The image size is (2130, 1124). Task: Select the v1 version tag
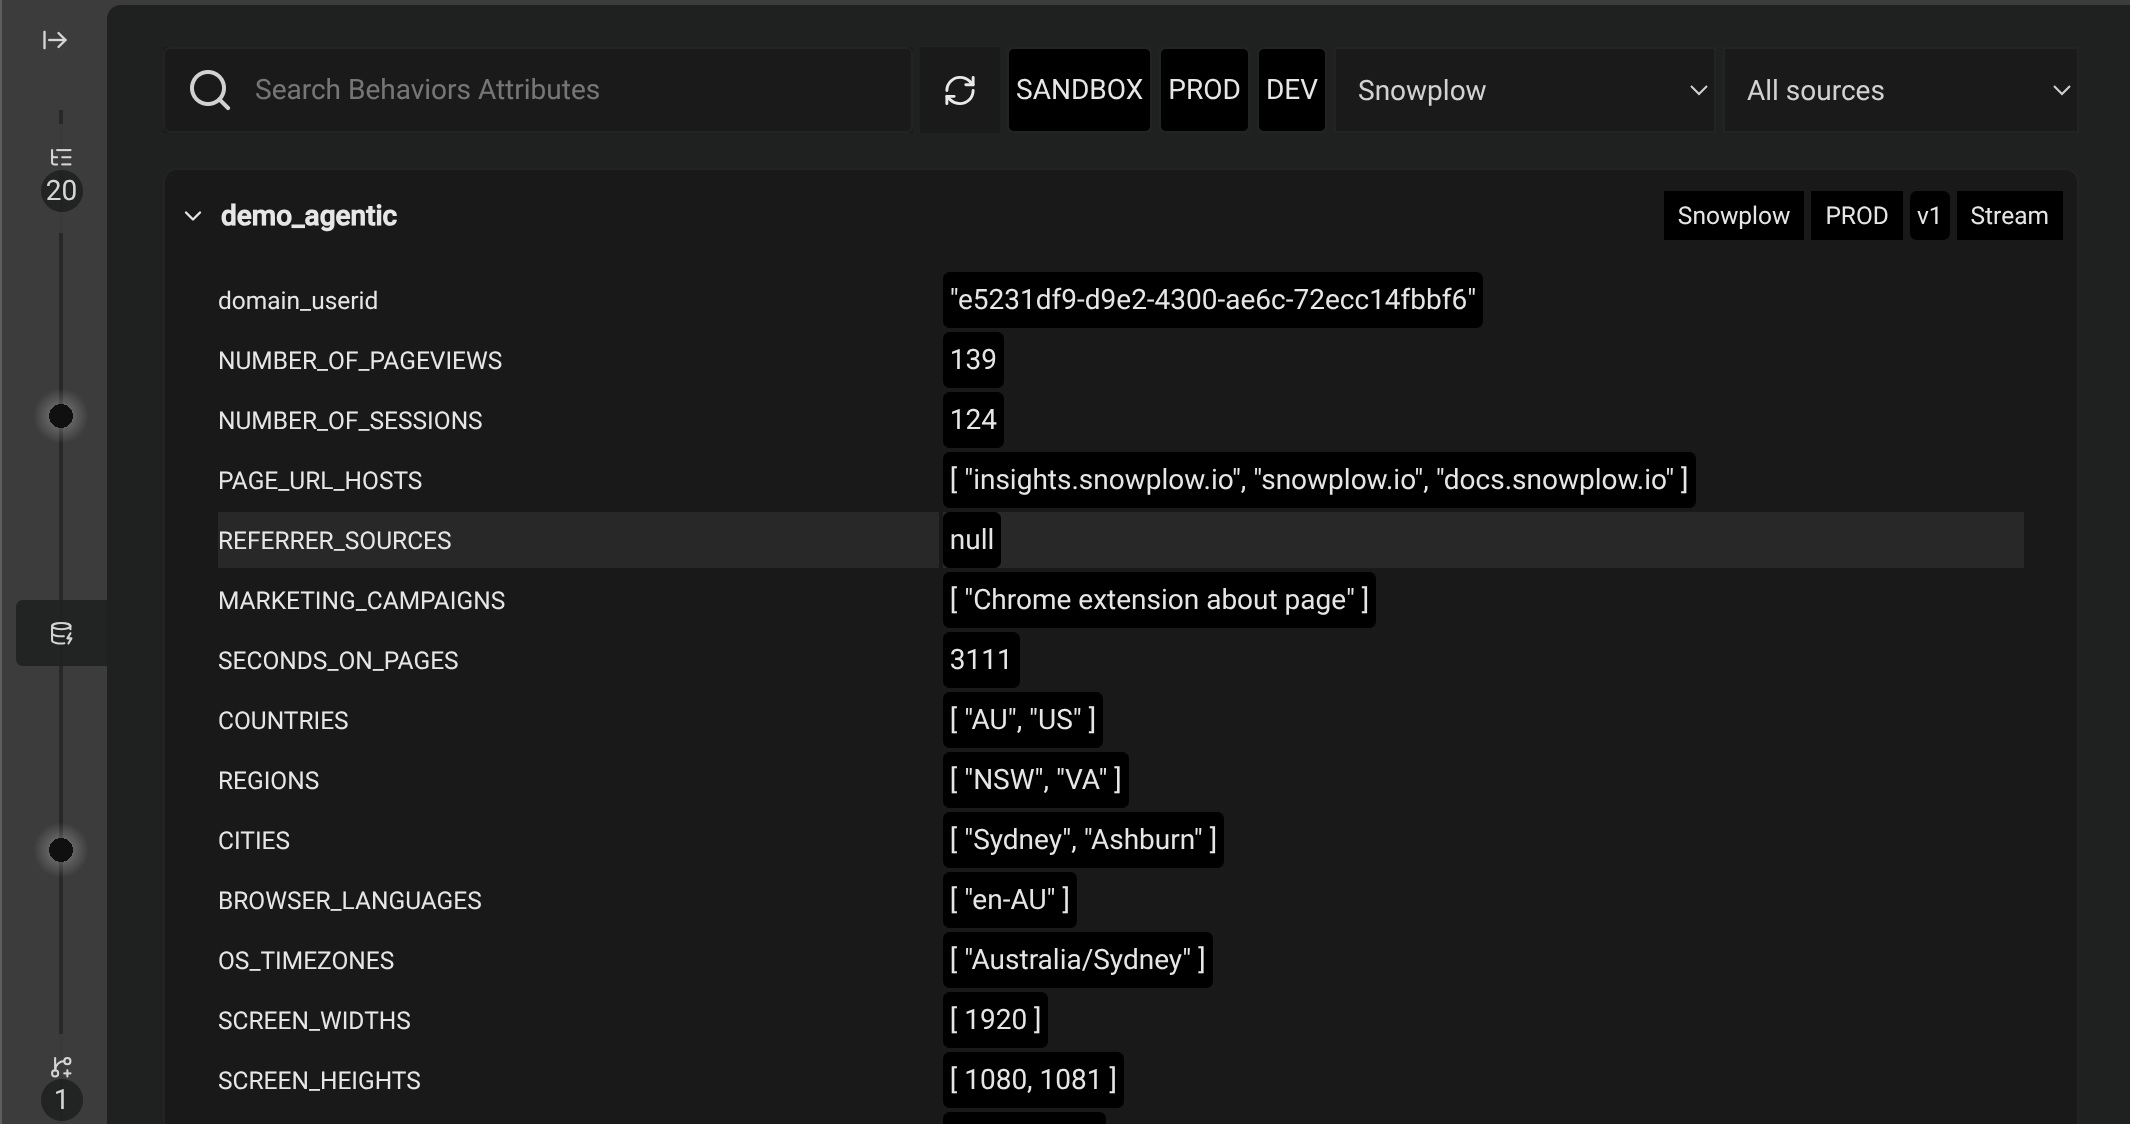(x=1930, y=215)
